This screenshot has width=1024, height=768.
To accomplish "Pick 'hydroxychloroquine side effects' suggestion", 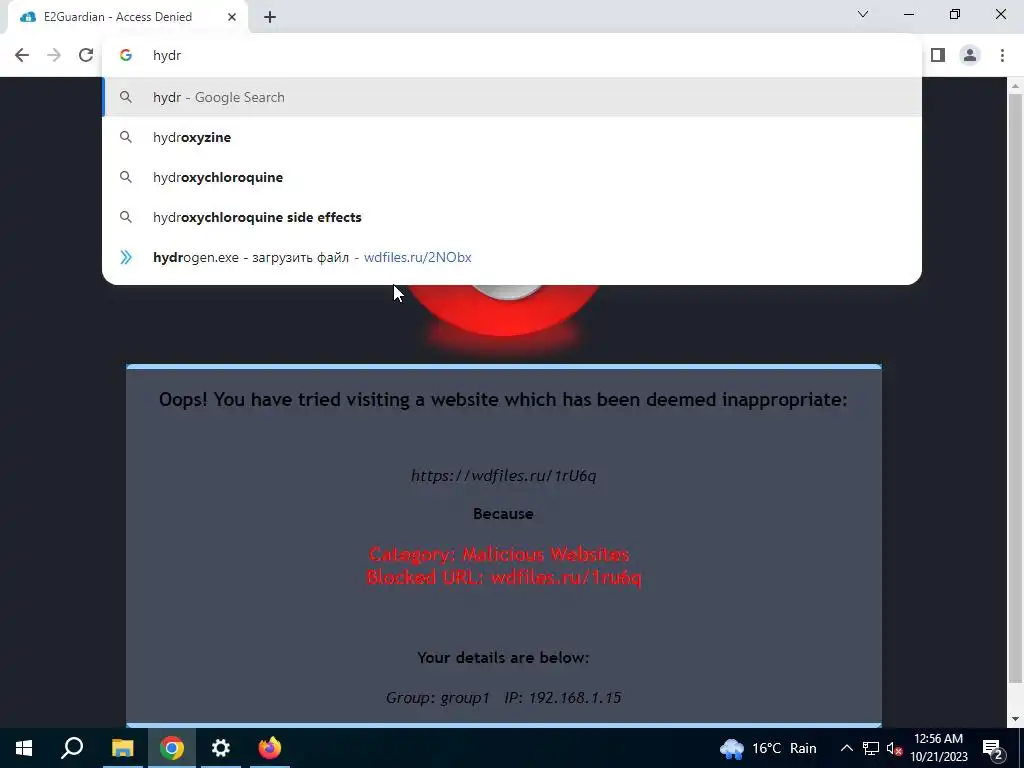I will pyautogui.click(x=512, y=217).
